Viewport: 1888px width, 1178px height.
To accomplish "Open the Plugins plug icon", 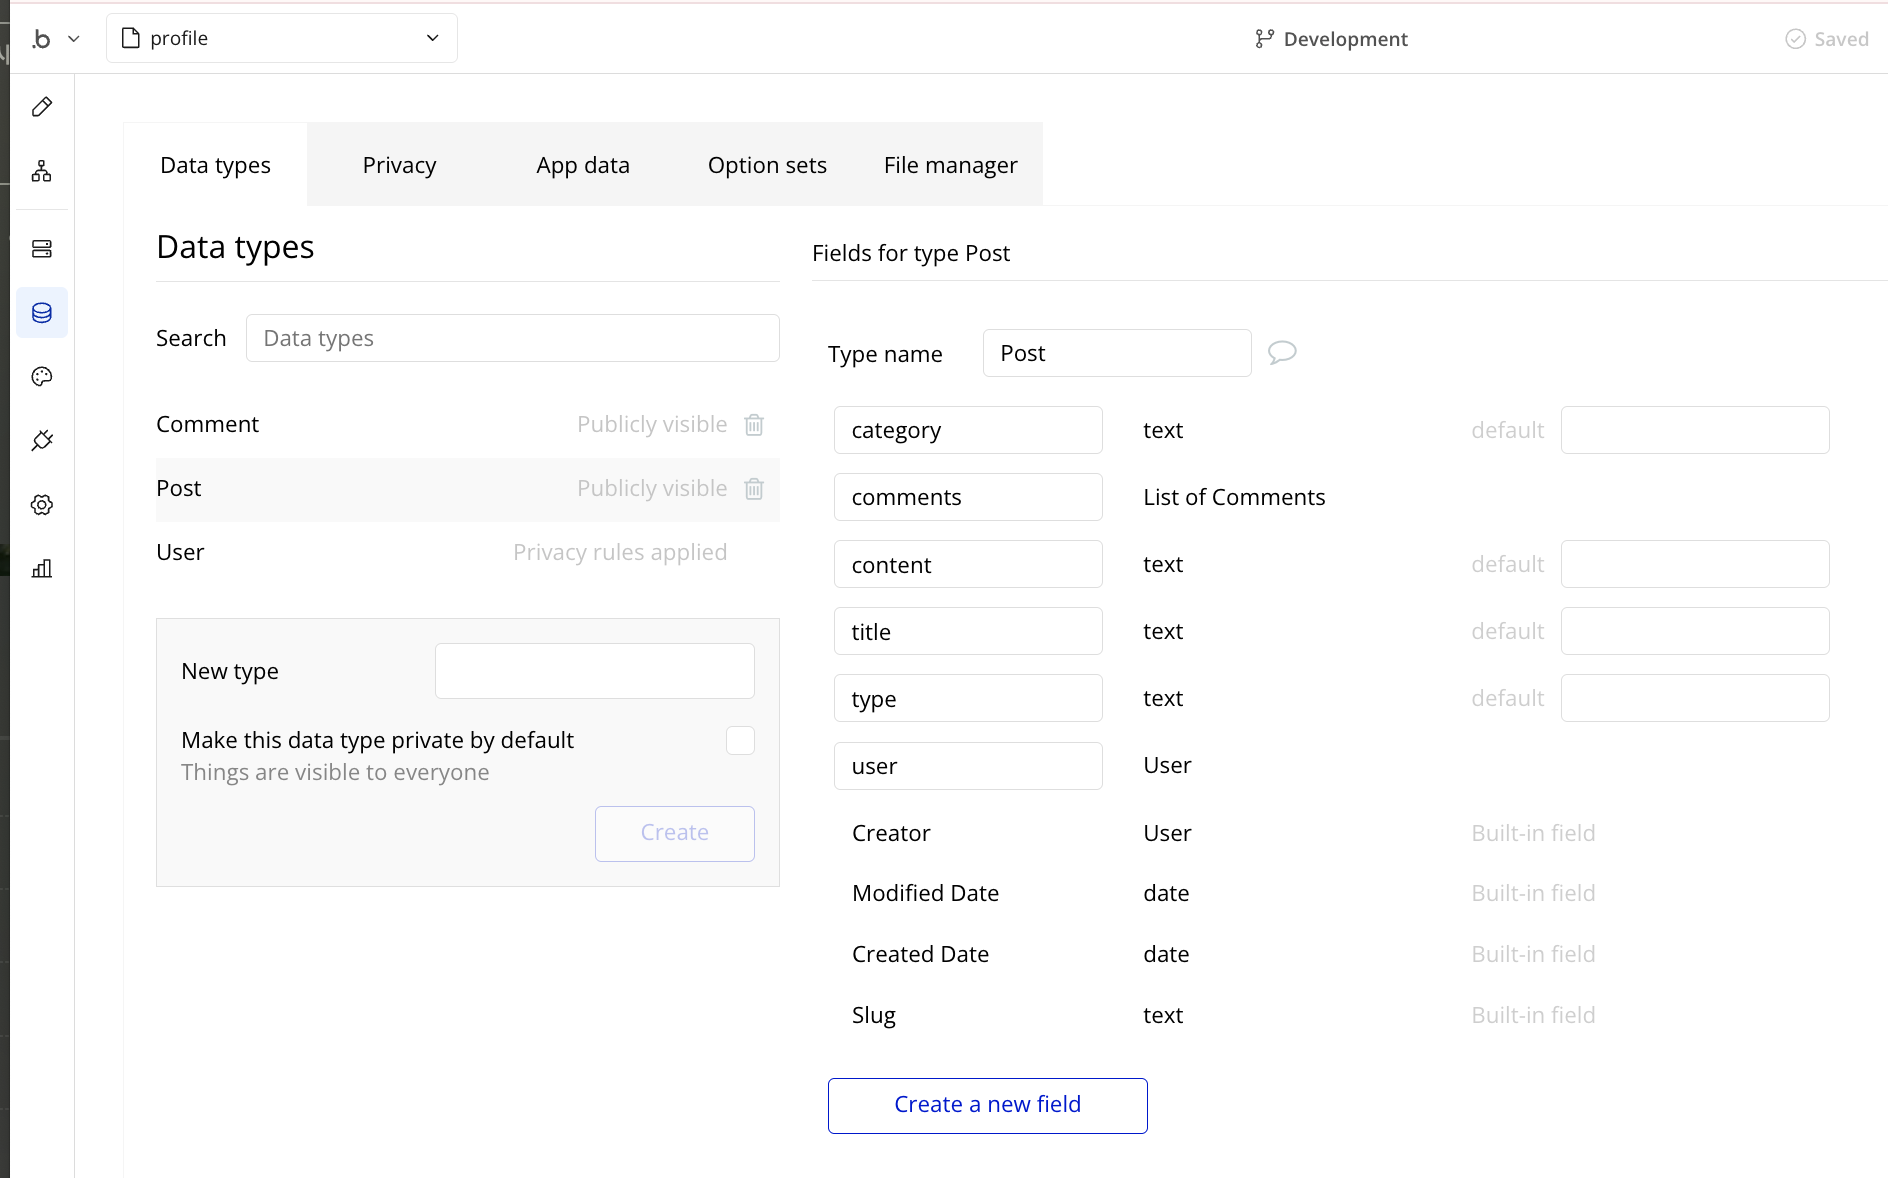I will (42, 441).
